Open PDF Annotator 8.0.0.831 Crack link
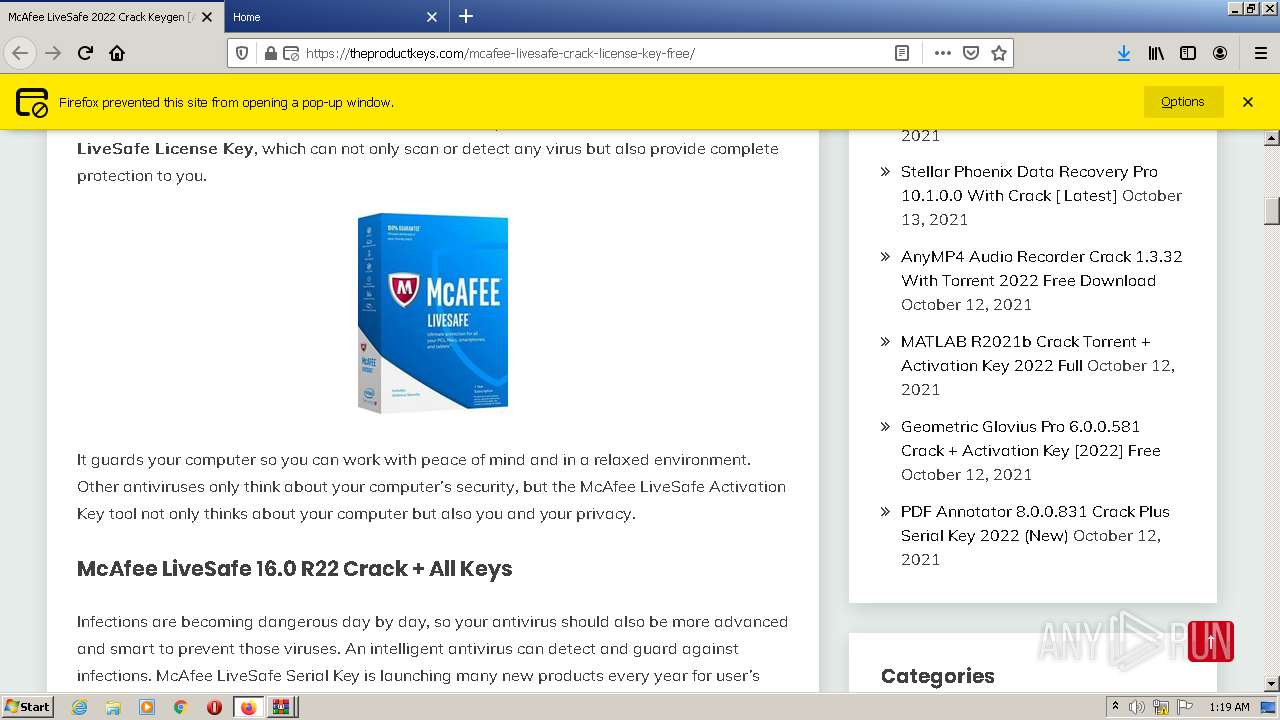The width and height of the screenshot is (1280, 720). 1035,523
